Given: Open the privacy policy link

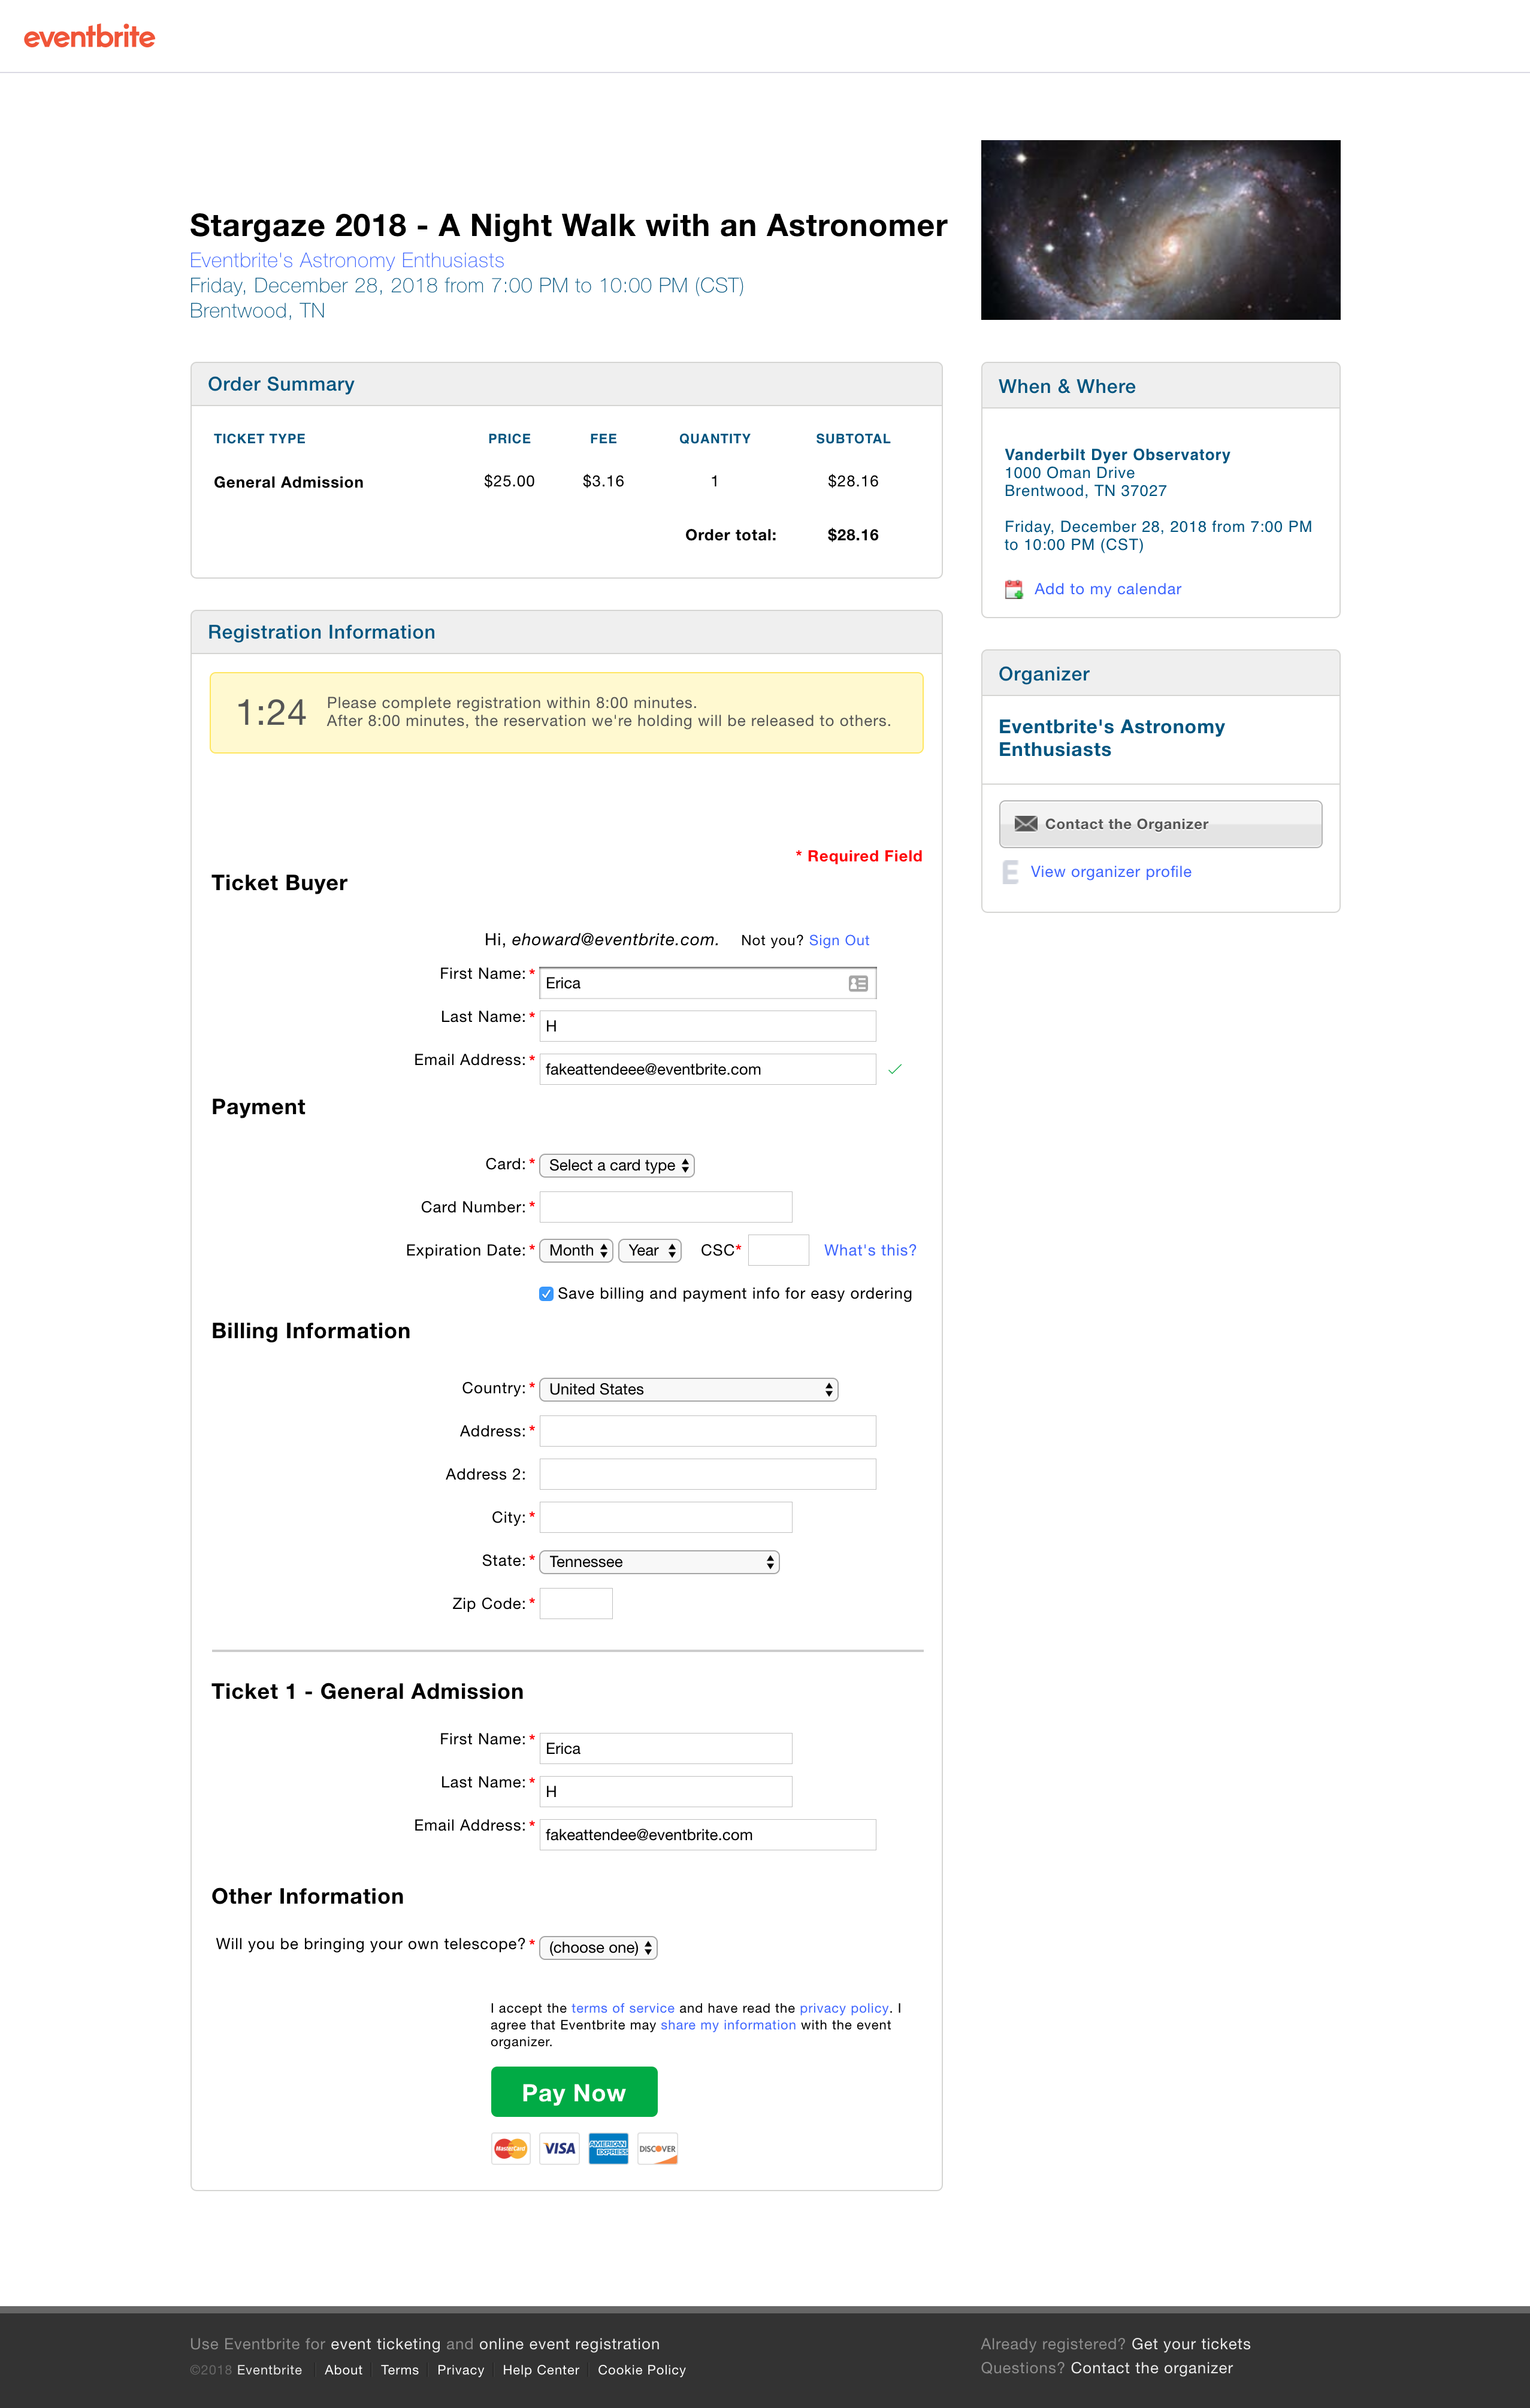Looking at the screenshot, I should 844,2008.
